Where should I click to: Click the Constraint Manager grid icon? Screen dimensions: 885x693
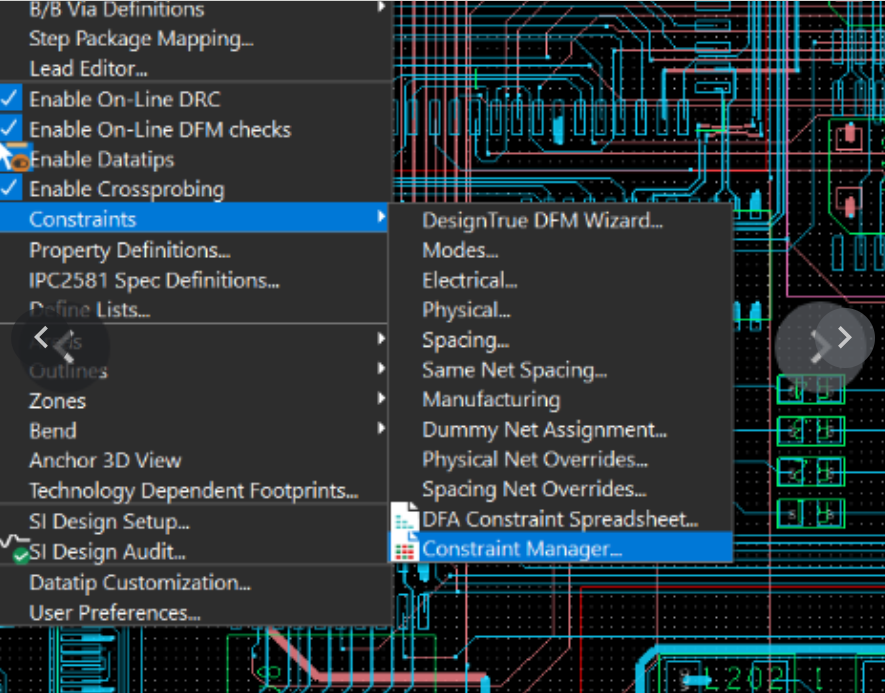tap(406, 549)
